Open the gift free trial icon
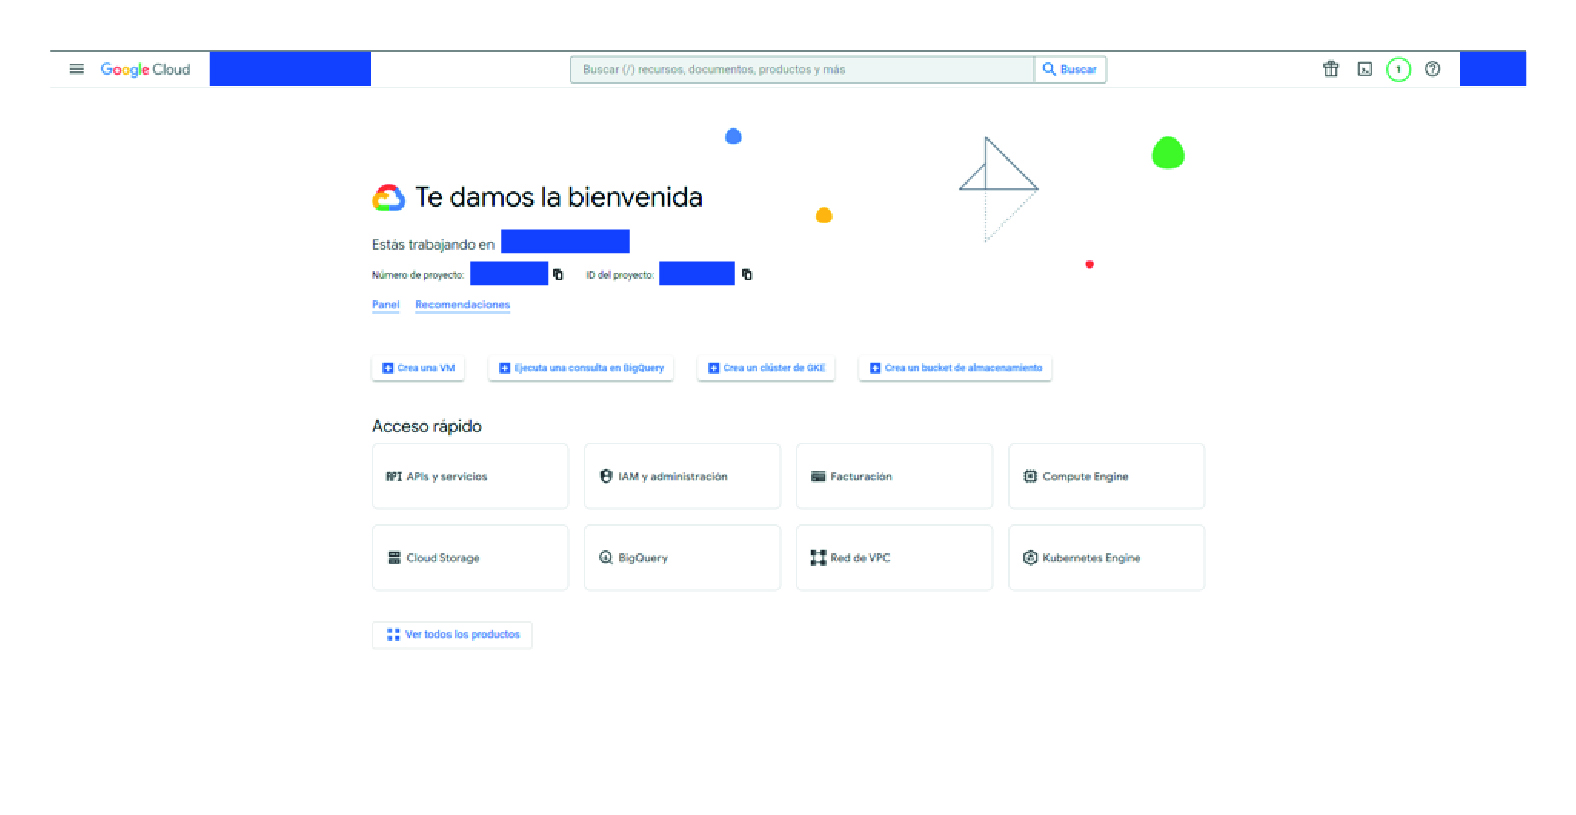The image size is (1576, 815). tap(1331, 69)
